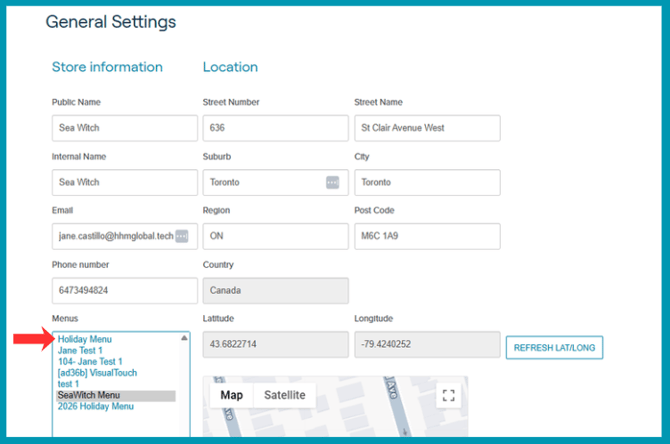Click the Longitude field
Image resolution: width=670 pixels, height=444 pixels.
[427, 344]
